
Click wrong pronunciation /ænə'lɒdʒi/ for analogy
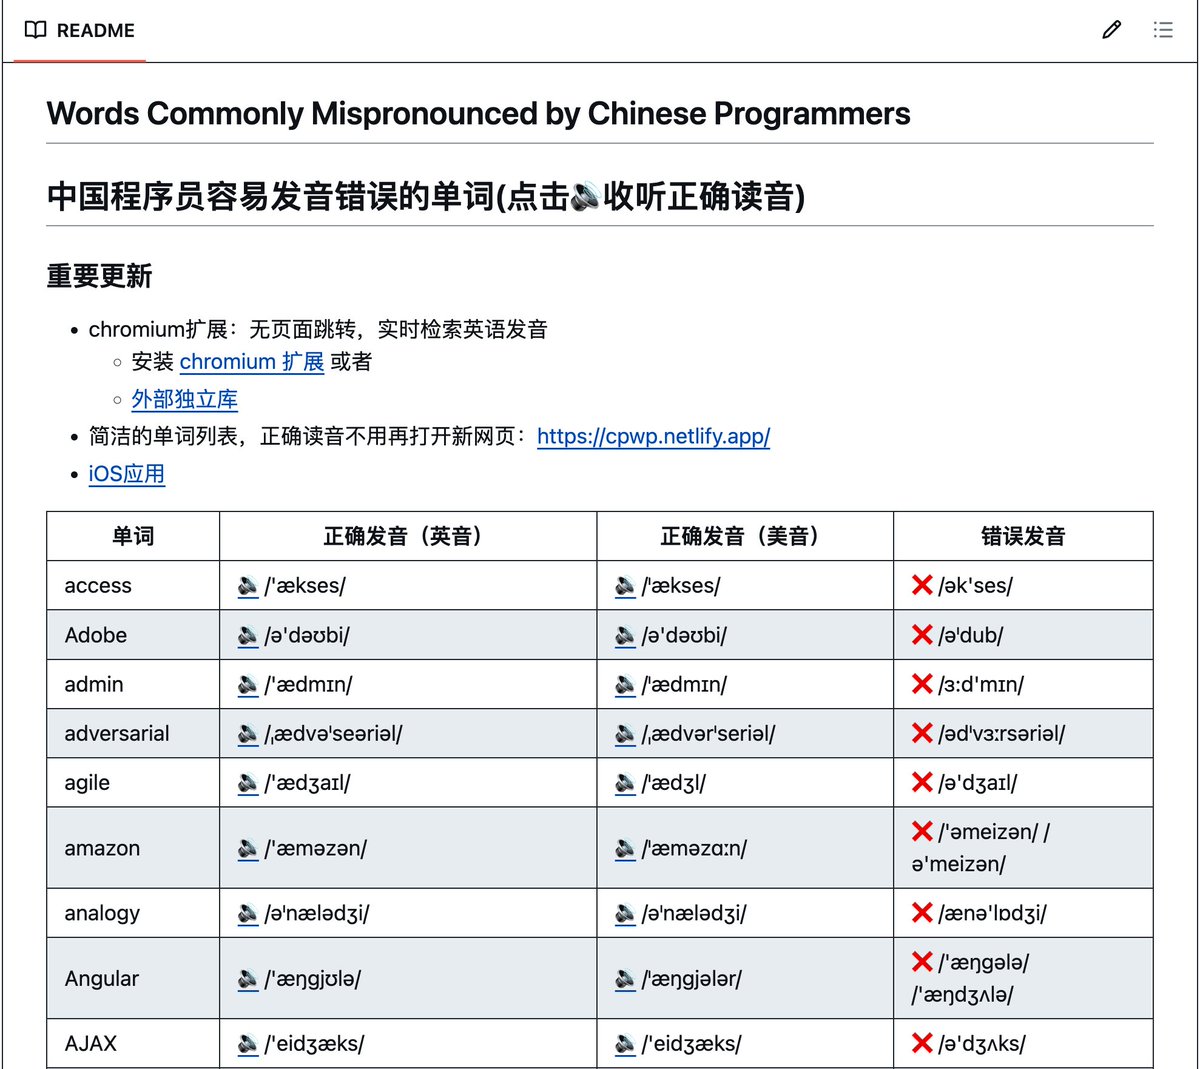[x=993, y=914]
